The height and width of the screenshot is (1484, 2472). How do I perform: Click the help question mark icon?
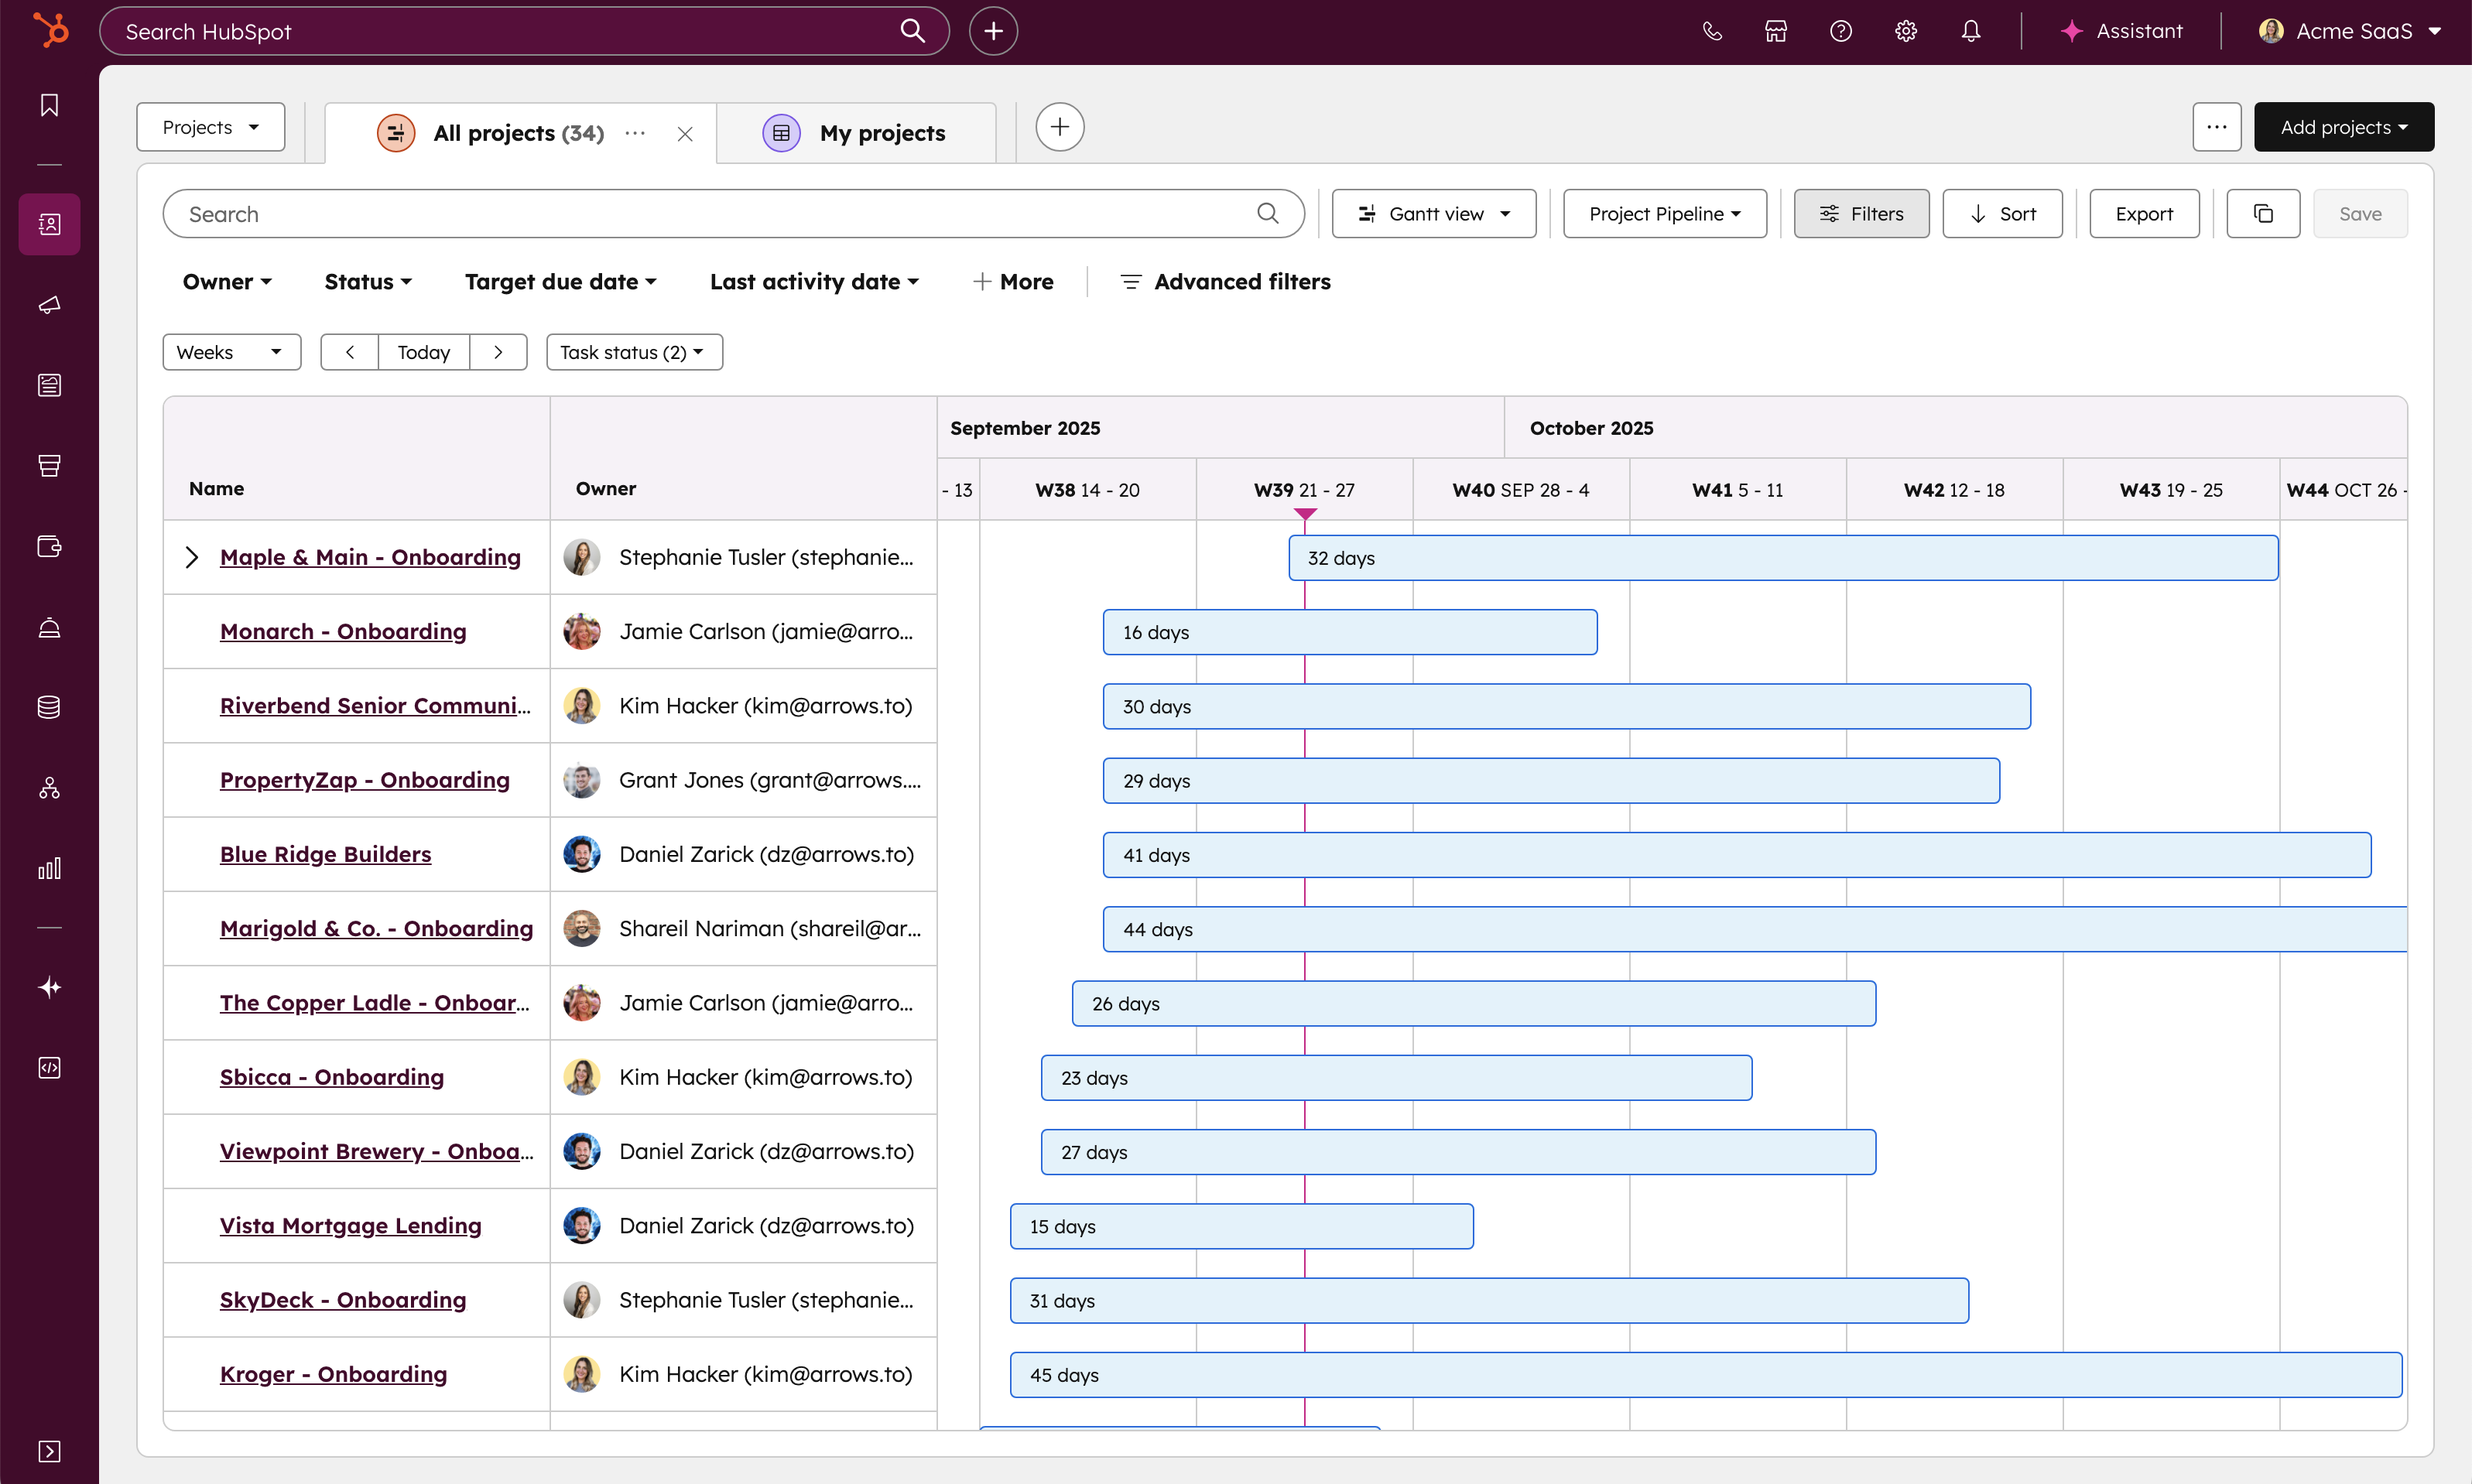(1840, 31)
